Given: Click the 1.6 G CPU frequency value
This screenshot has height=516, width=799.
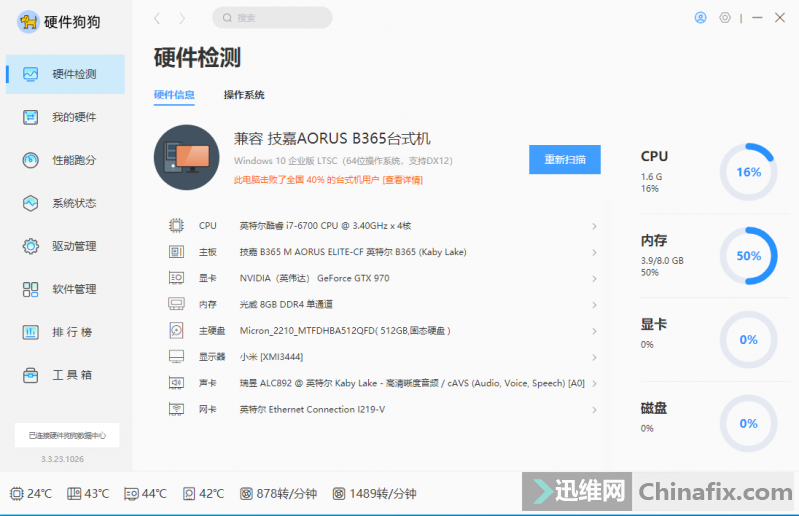Looking at the screenshot, I should pos(651,177).
